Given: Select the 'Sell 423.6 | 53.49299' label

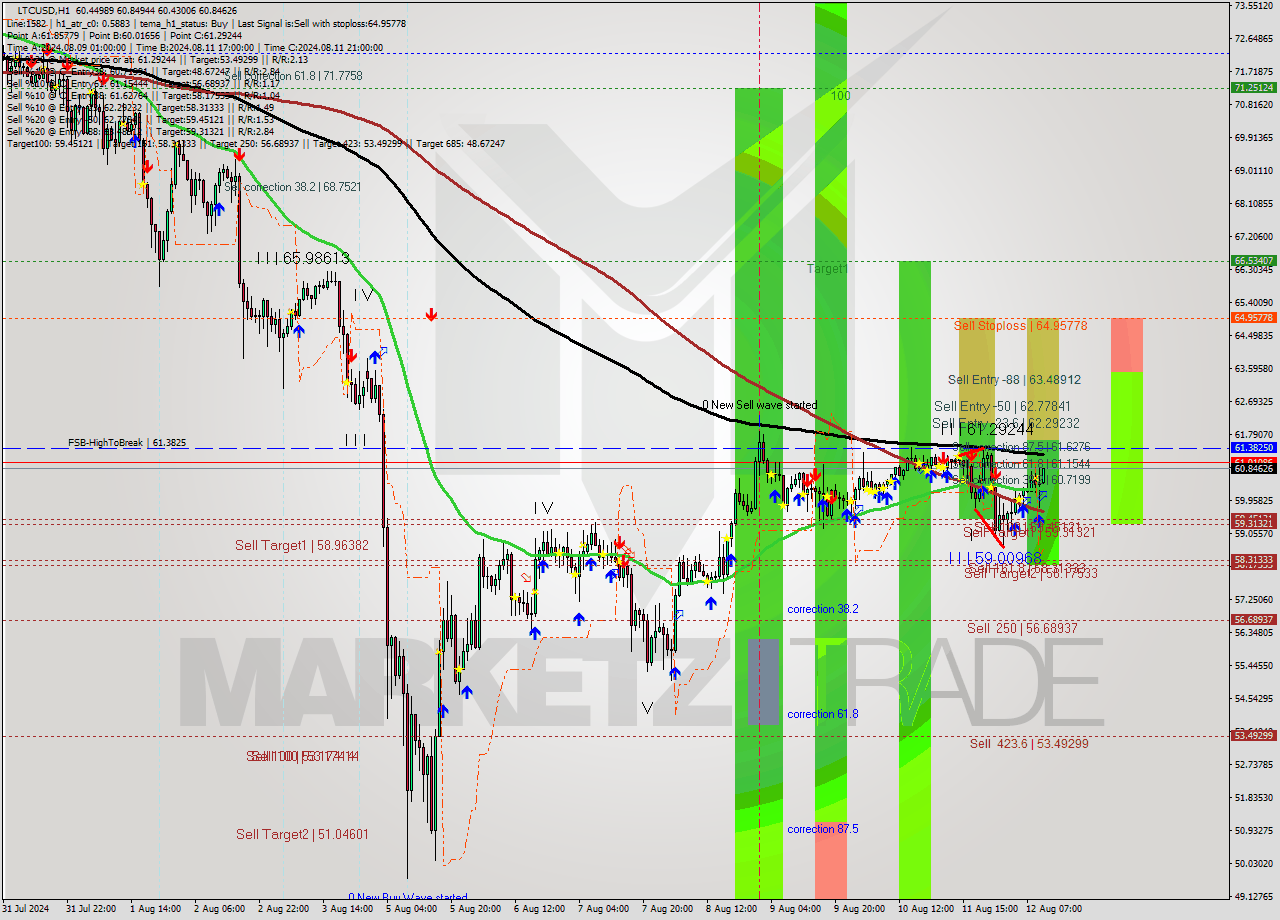Looking at the screenshot, I should 1029,743.
